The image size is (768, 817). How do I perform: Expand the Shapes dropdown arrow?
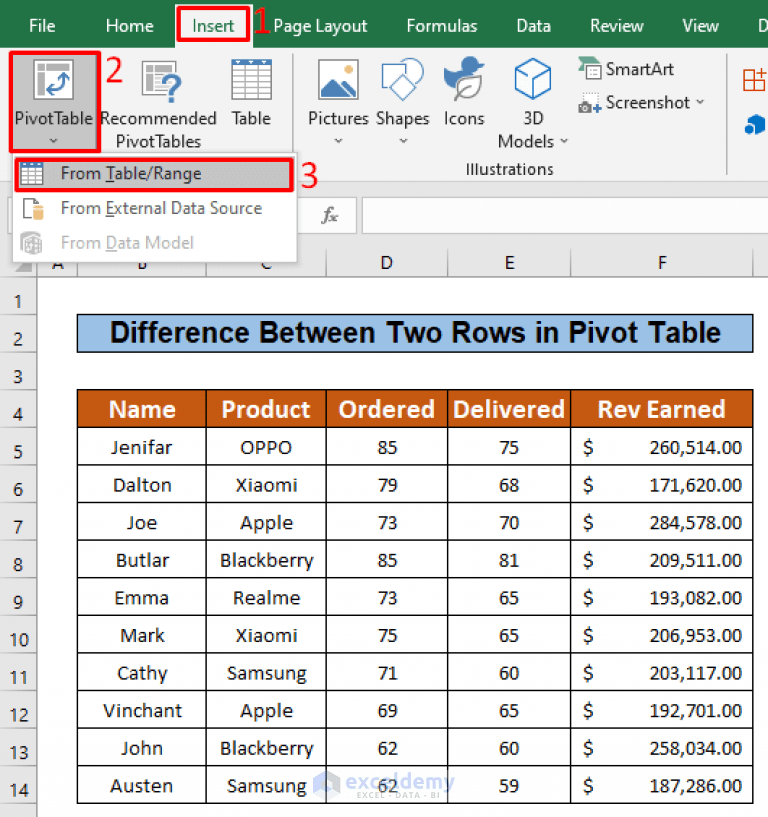[403, 141]
